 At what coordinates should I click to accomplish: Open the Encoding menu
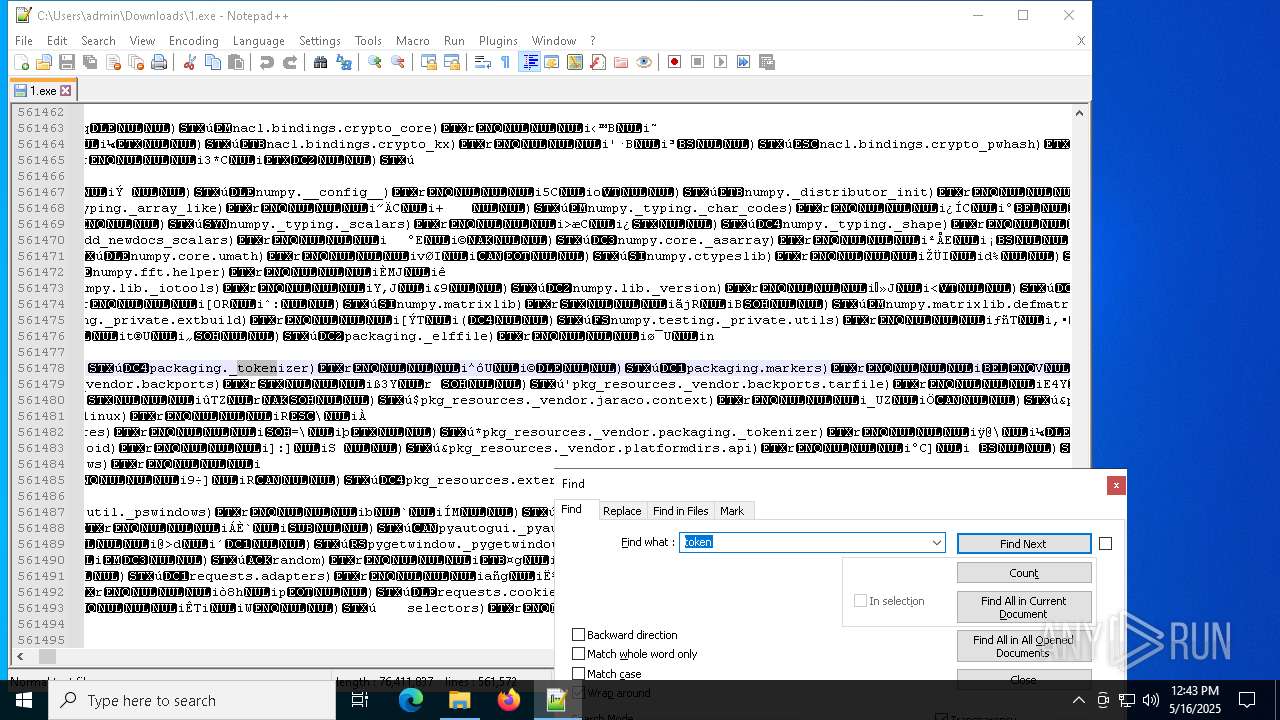tap(193, 41)
